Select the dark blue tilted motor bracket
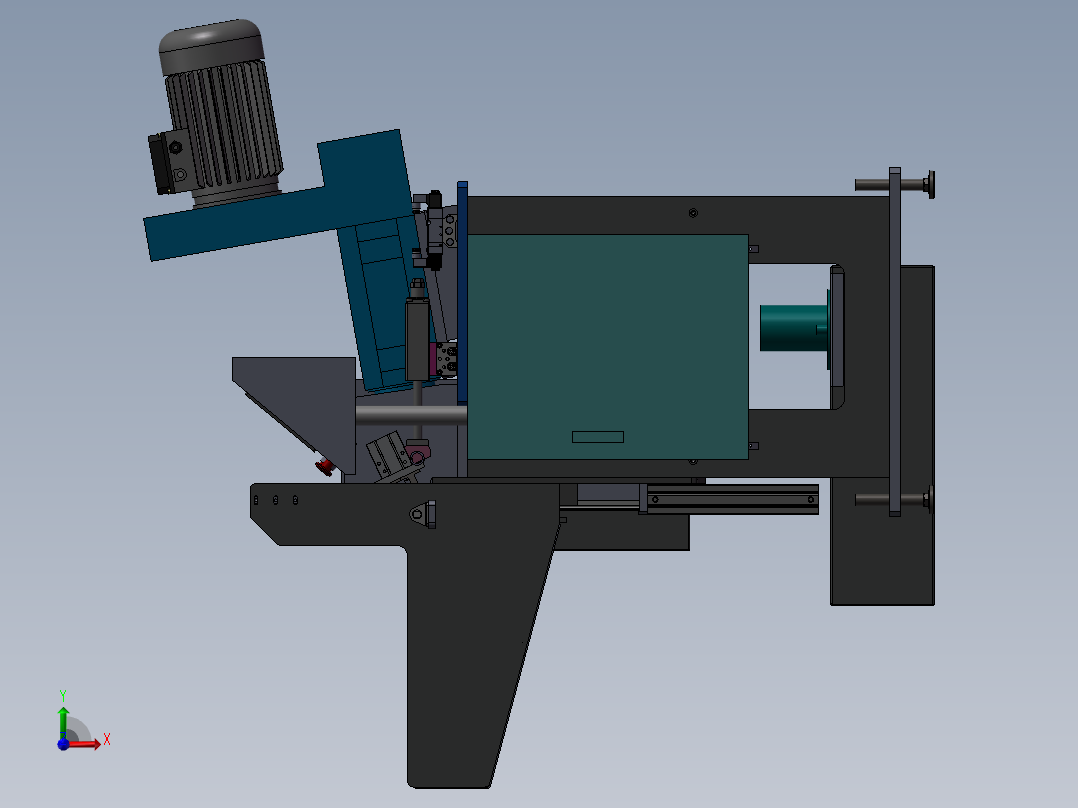 pyautogui.click(x=289, y=206)
